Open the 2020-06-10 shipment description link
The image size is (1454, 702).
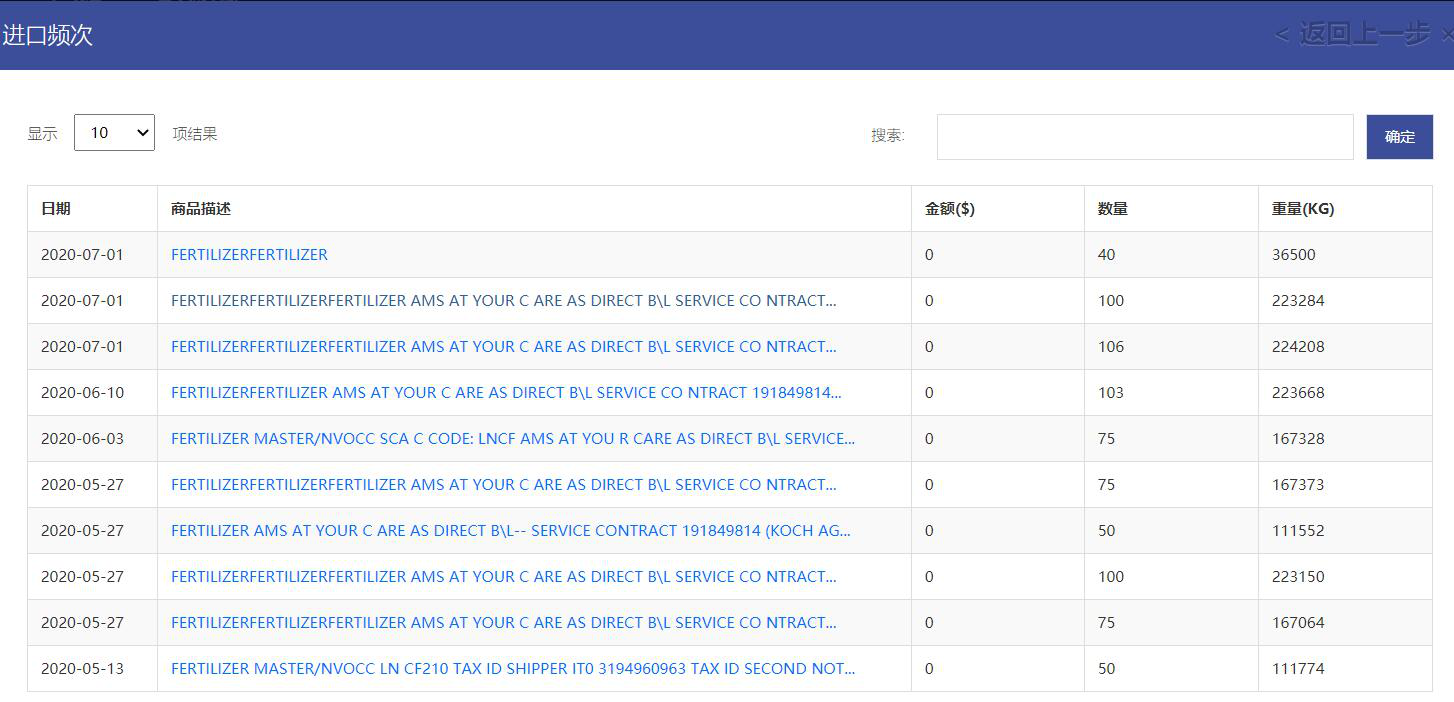506,393
